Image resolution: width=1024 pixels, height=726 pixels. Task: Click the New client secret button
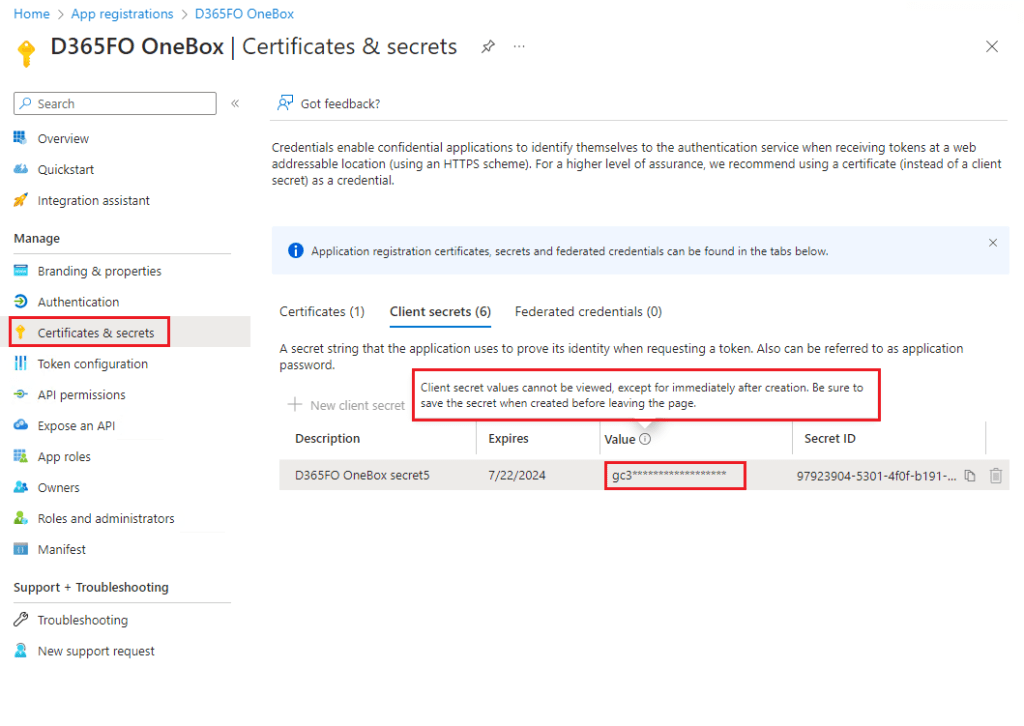coord(345,405)
